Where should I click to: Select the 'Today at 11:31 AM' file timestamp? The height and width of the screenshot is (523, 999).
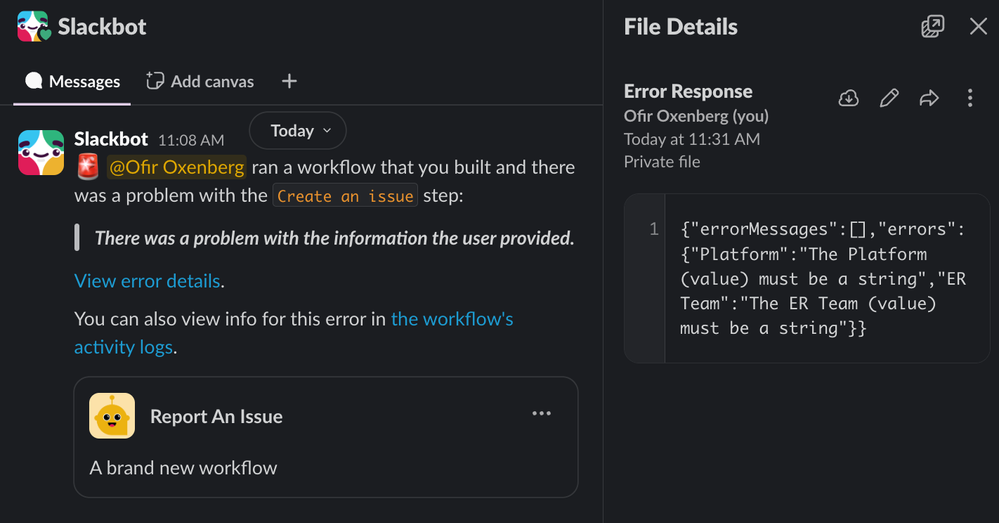point(692,139)
